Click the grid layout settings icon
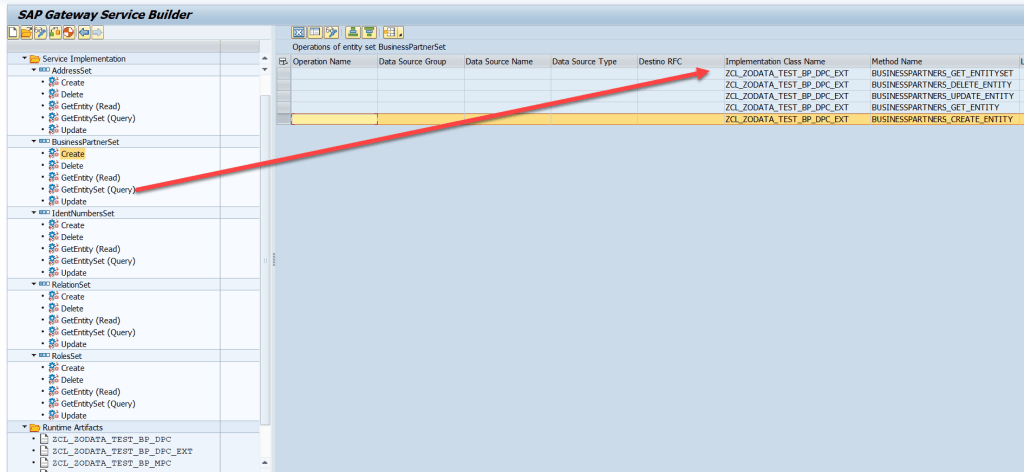The image size is (1024, 472). click(392, 32)
